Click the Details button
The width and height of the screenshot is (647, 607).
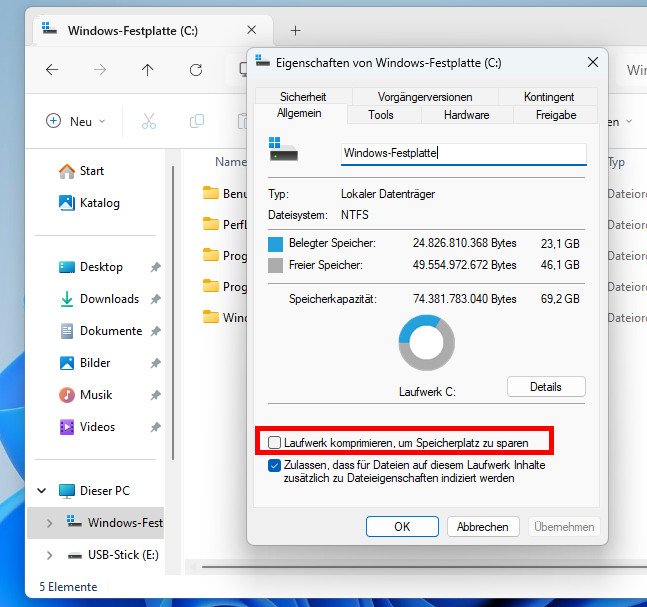545,387
